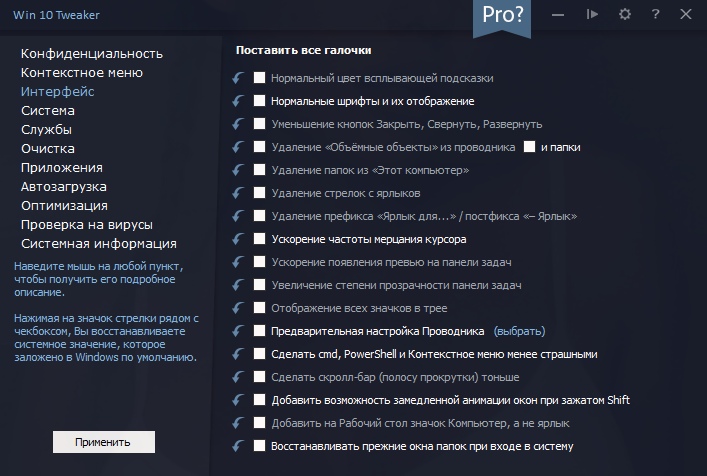Restore default for «Нормальный цвет всплывающей подсказки» arrow
This screenshot has height=476, width=707.
pos(238,78)
